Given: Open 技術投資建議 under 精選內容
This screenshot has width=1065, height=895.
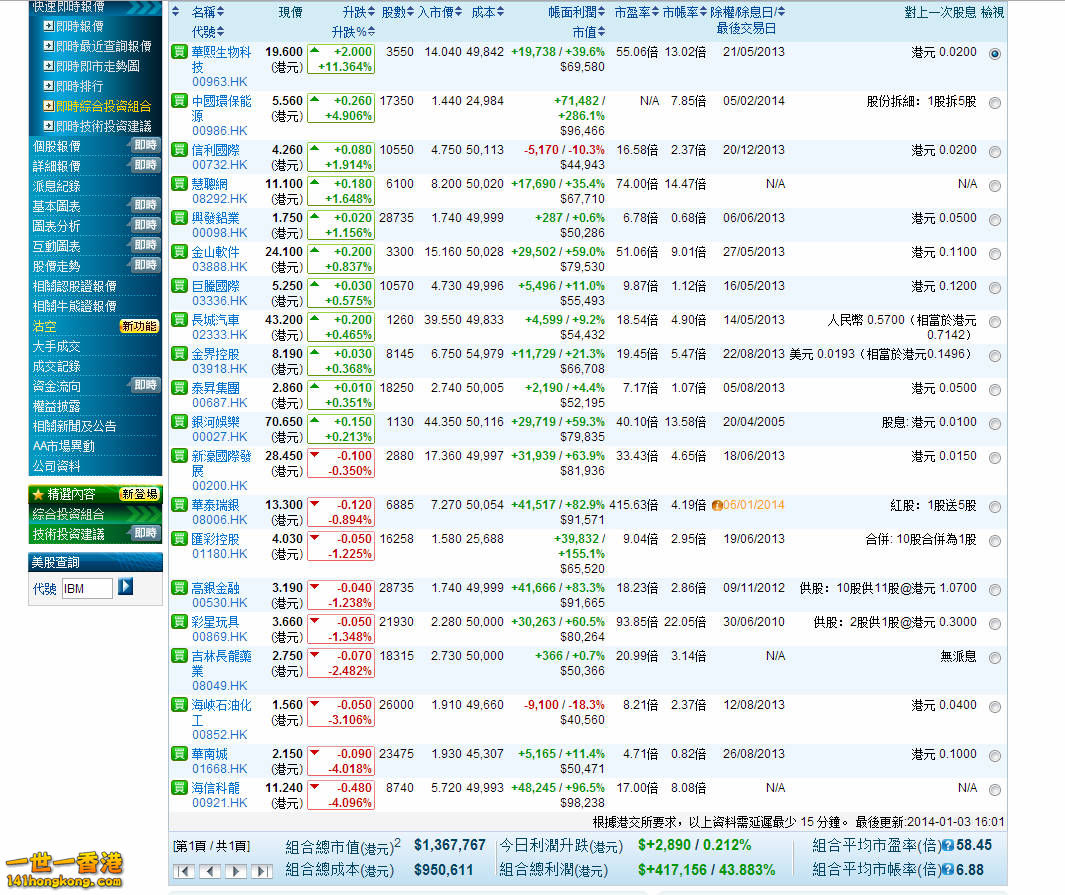Looking at the screenshot, I should click(69, 534).
